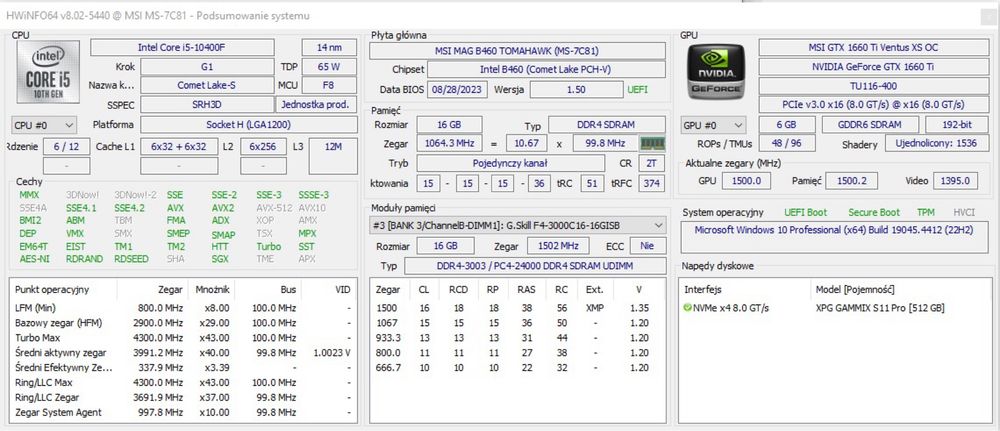
Task: Click the GDDR6 SDRAM field
Action: point(870,125)
